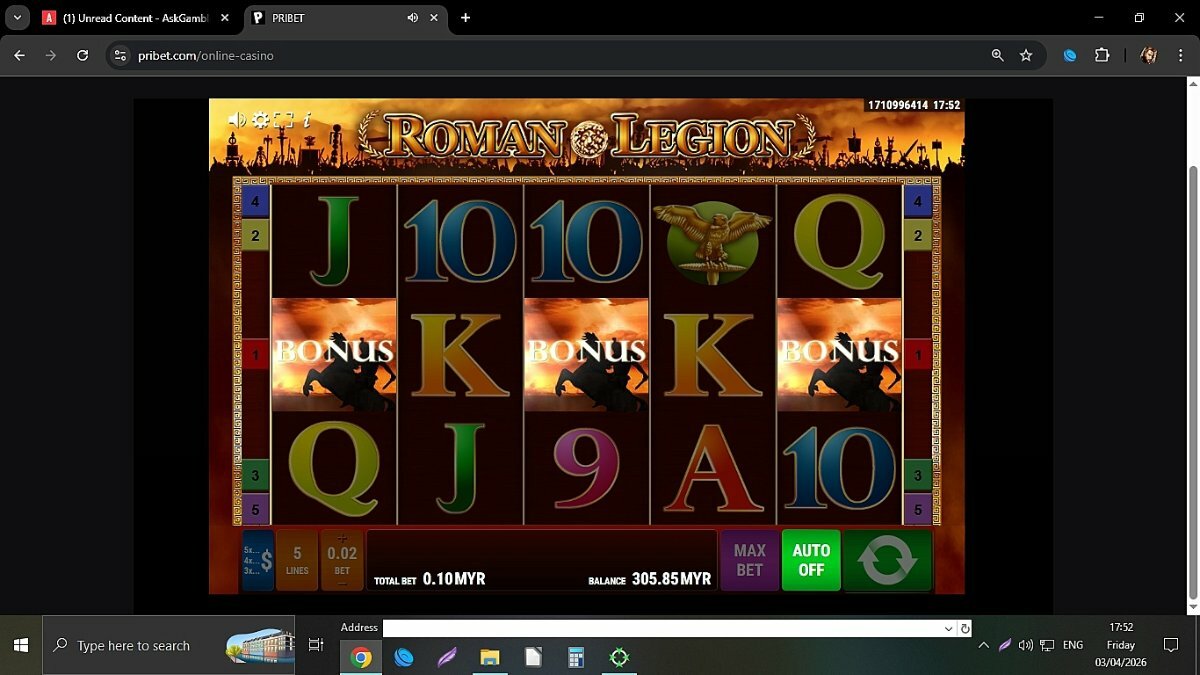Screen dimensions: 1200x675
Task: Bookmark this page with star icon
Action: [1026, 56]
